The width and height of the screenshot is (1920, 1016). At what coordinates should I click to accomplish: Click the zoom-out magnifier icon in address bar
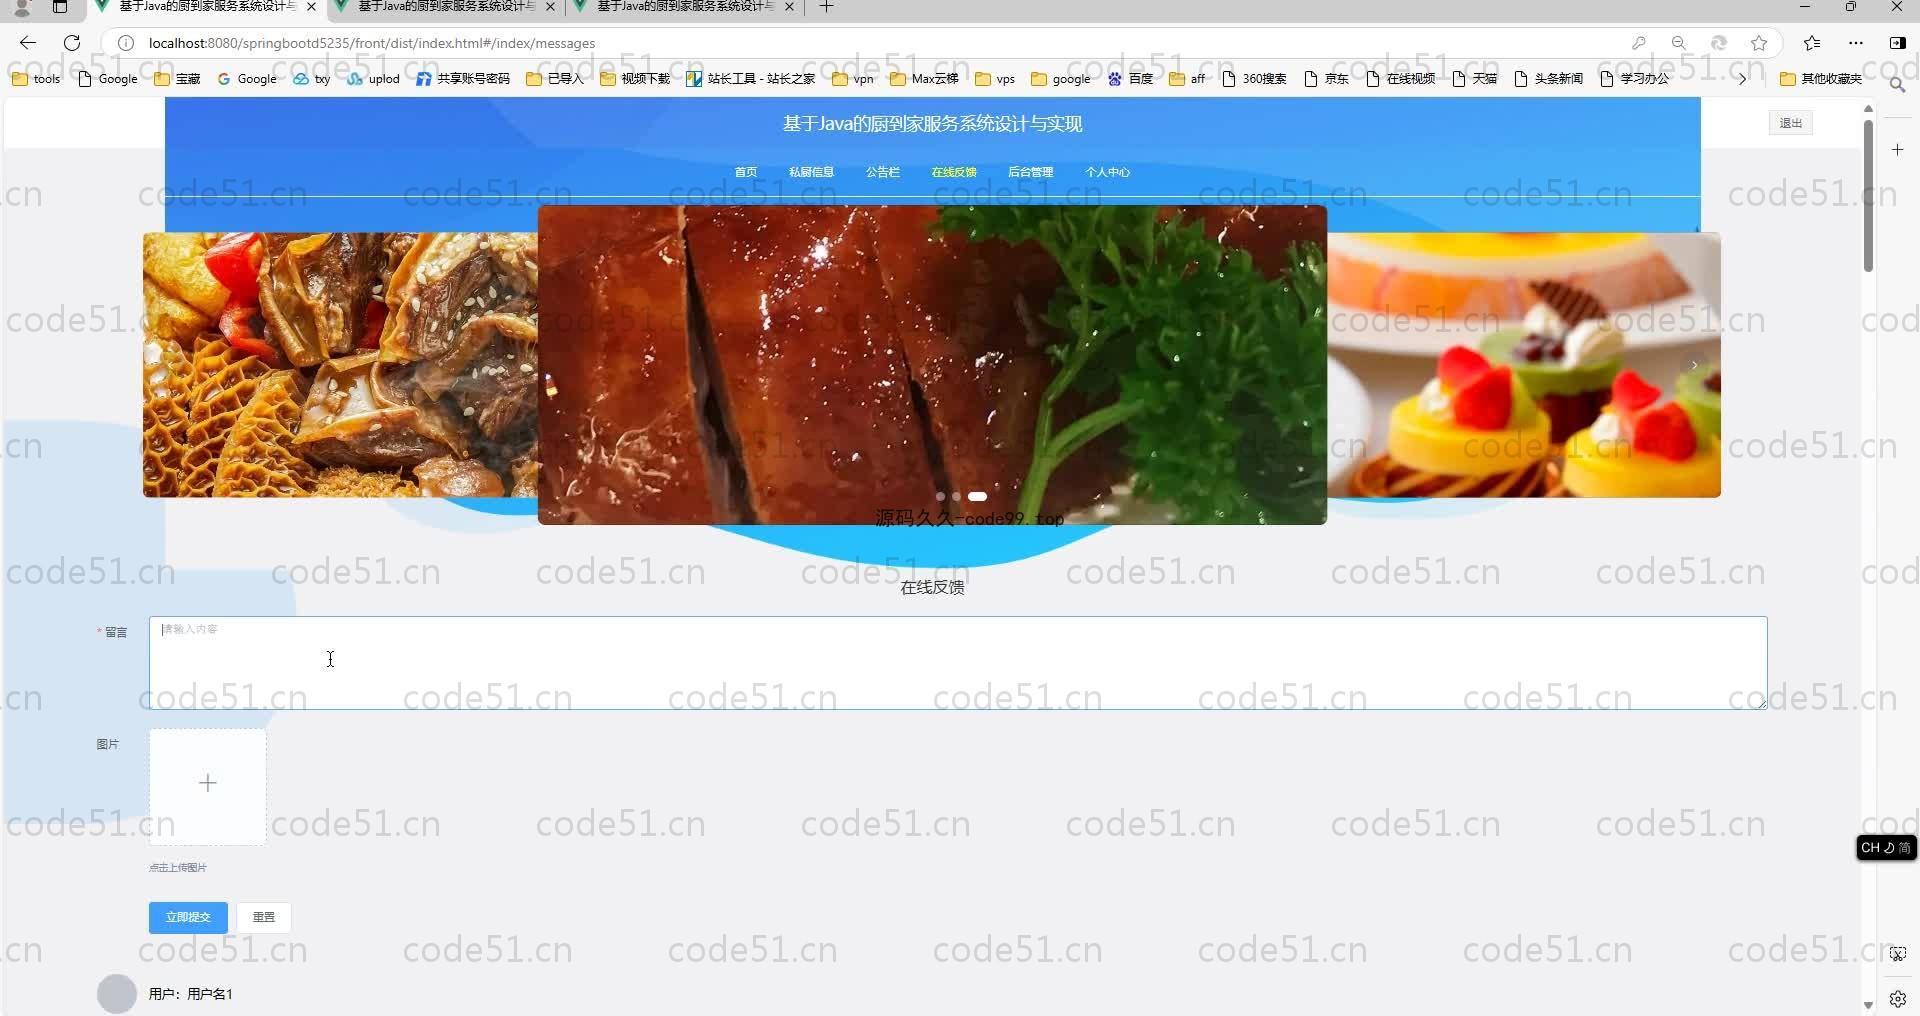pyautogui.click(x=1679, y=43)
